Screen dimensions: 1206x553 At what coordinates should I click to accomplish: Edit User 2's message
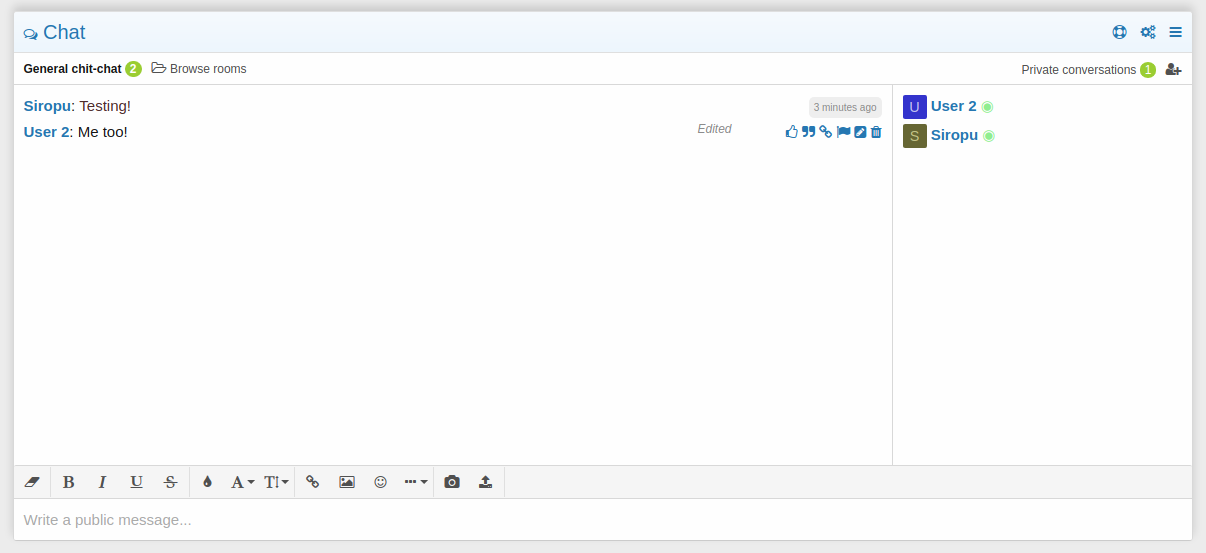coord(860,132)
